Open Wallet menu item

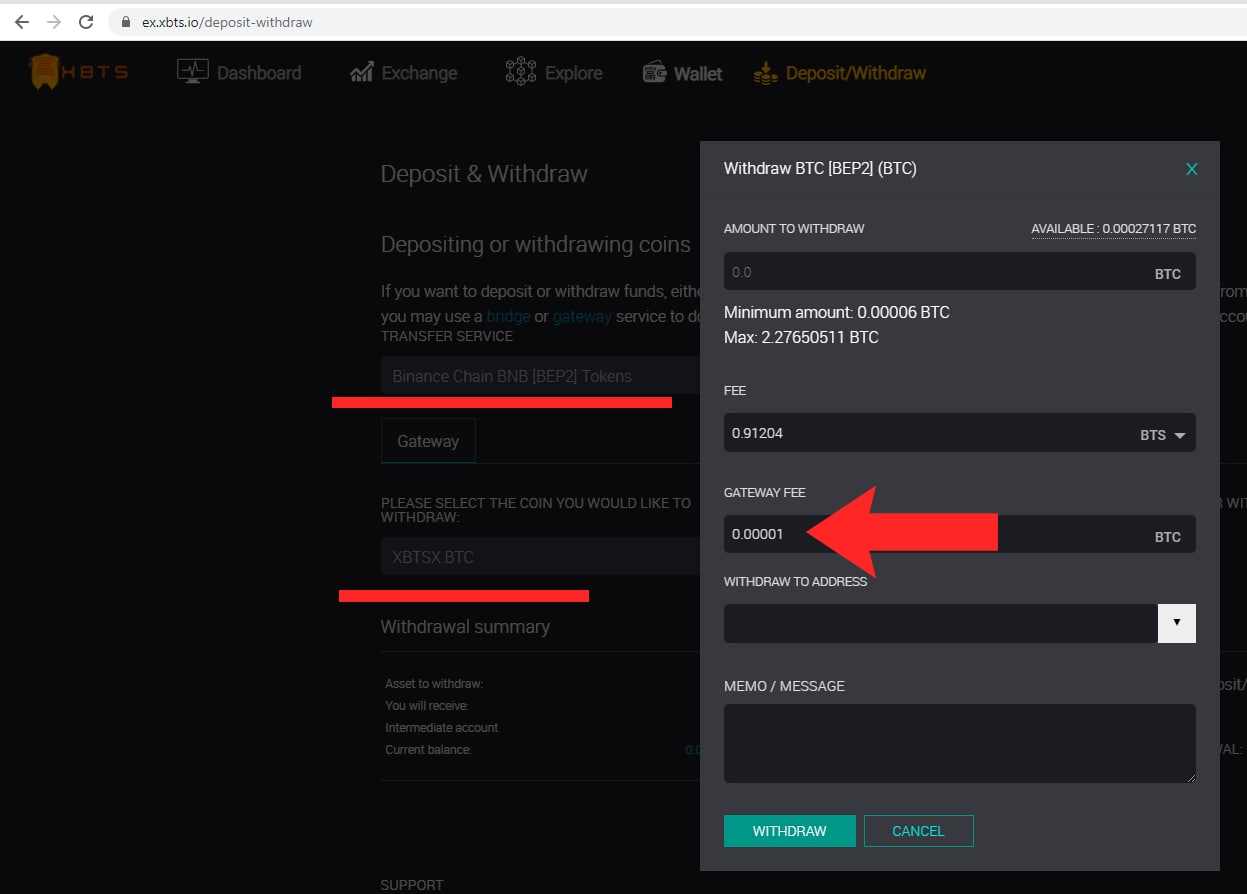point(698,73)
